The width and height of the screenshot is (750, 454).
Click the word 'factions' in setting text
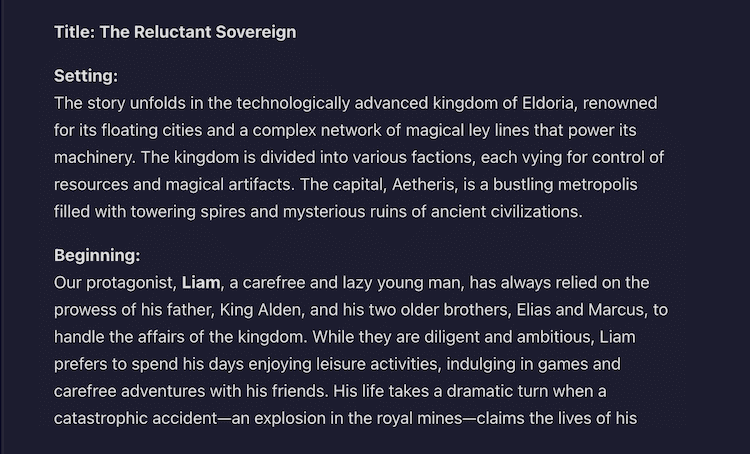(x=443, y=157)
